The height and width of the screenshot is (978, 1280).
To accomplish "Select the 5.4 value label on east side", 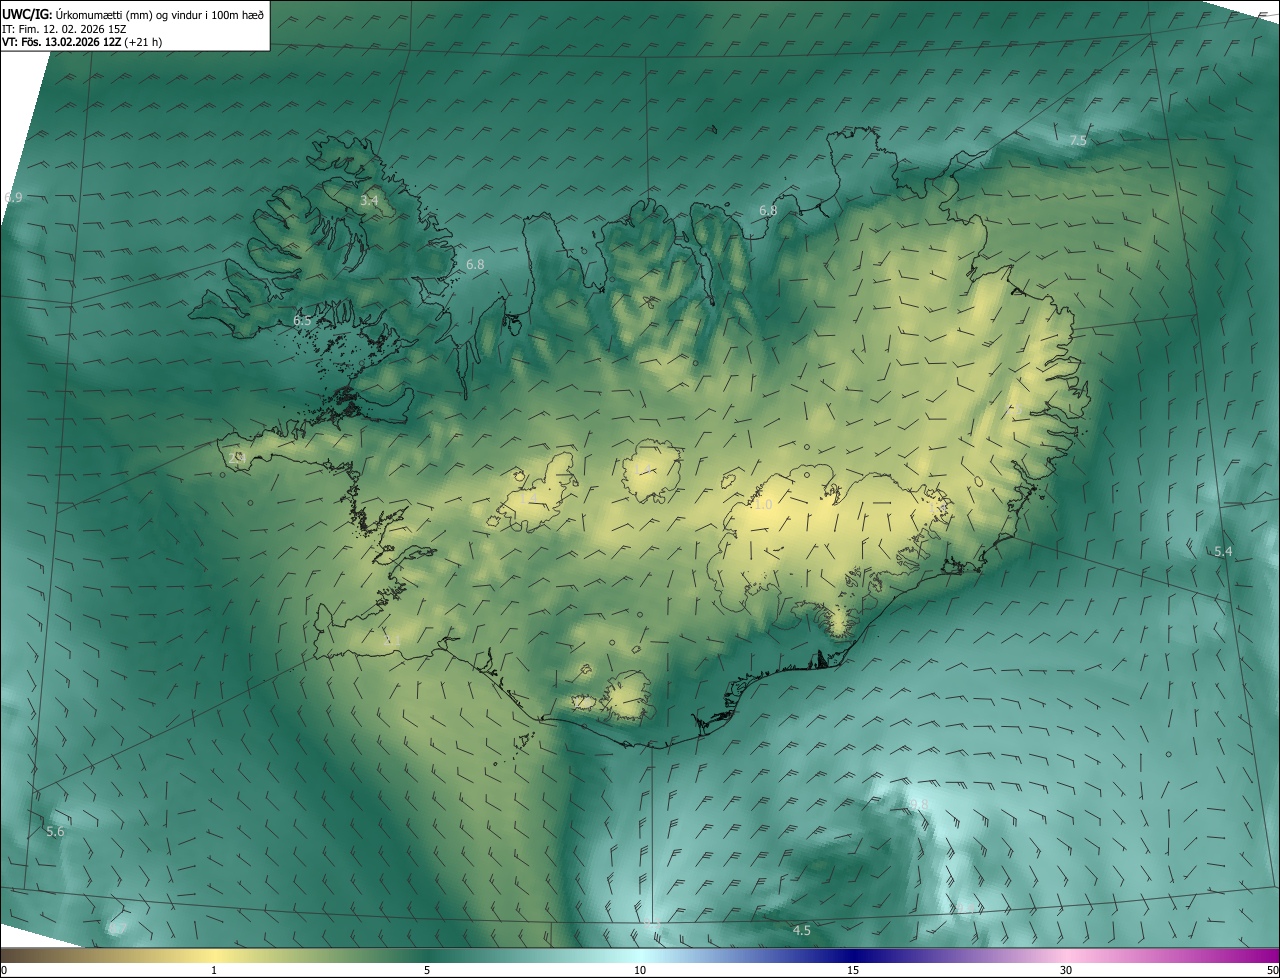I will click(1222, 552).
